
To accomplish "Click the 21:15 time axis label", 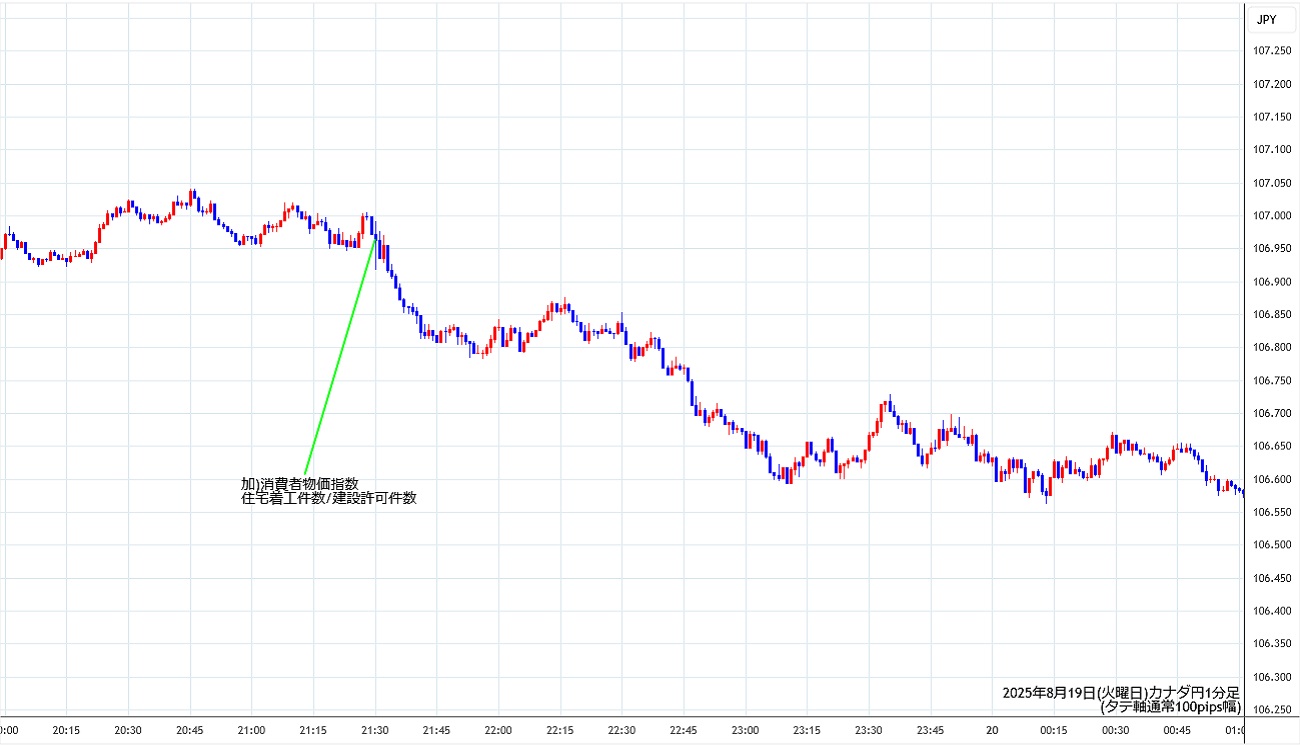I will pos(313,731).
